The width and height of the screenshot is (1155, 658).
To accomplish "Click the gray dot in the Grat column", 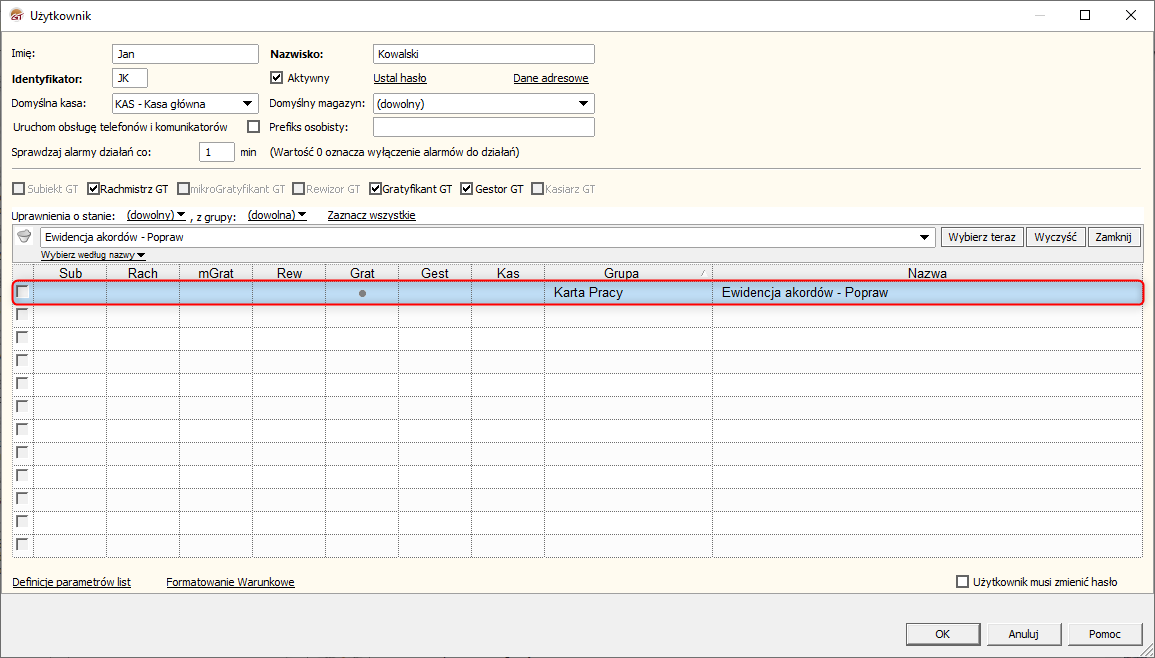I will coord(362,293).
